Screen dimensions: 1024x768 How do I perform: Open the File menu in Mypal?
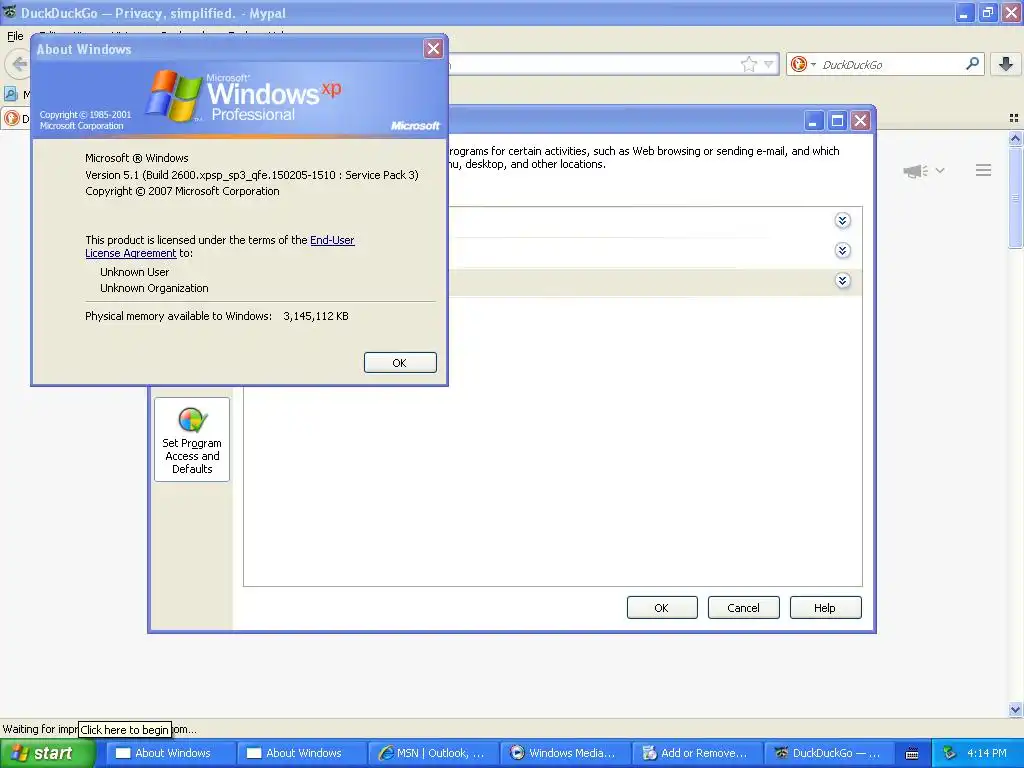point(15,36)
